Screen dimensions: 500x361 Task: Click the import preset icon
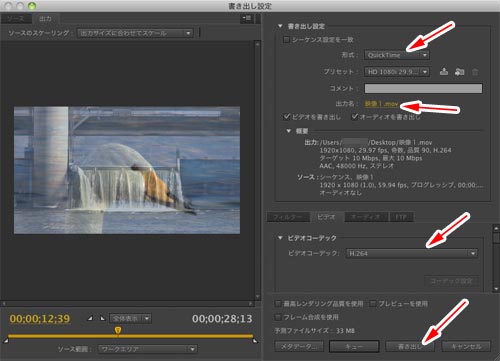[459, 71]
